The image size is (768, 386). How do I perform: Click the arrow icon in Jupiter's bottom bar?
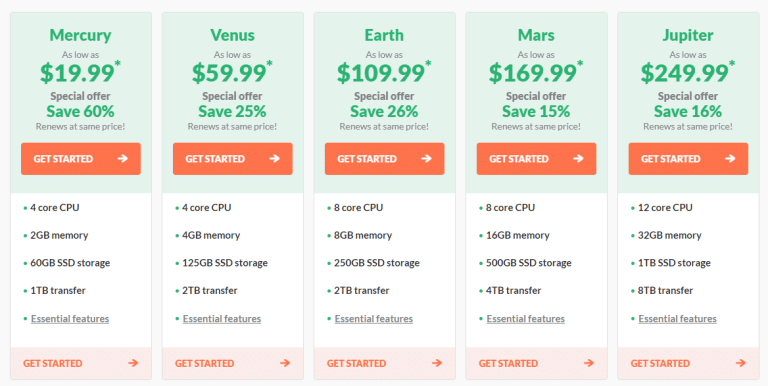tap(741, 363)
